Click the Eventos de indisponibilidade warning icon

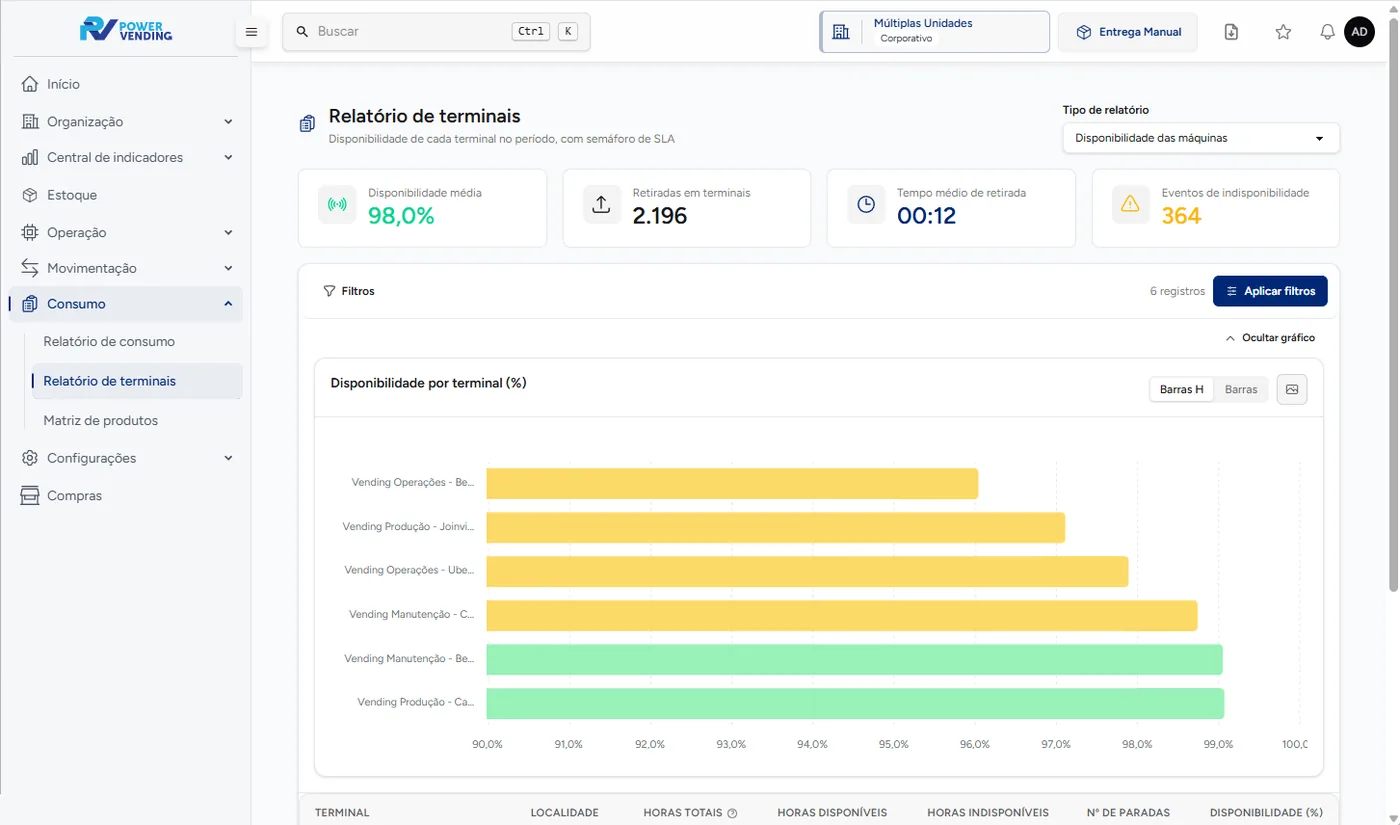[x=1130, y=204]
